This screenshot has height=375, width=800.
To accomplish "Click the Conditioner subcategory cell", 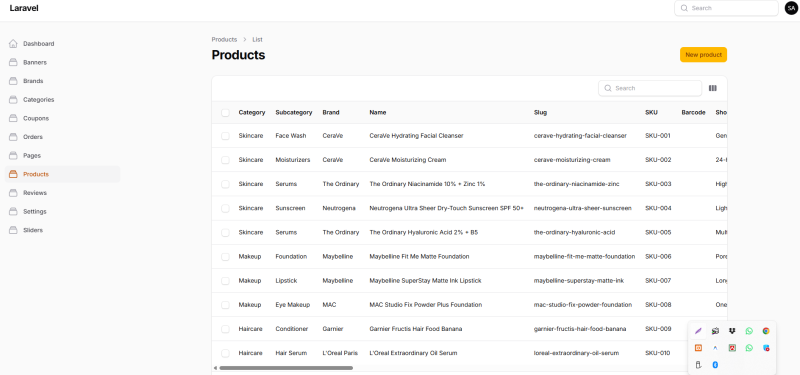I will click(292, 329).
